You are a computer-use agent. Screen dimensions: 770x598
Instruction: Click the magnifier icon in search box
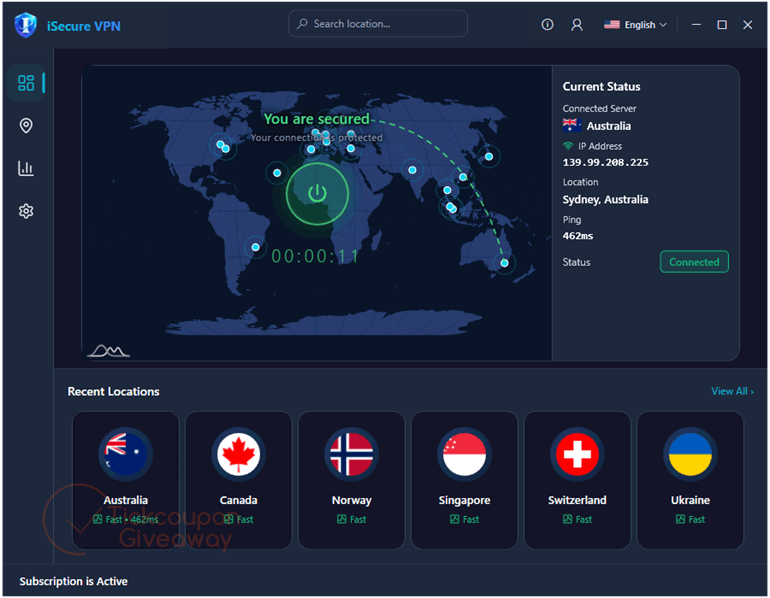point(302,23)
